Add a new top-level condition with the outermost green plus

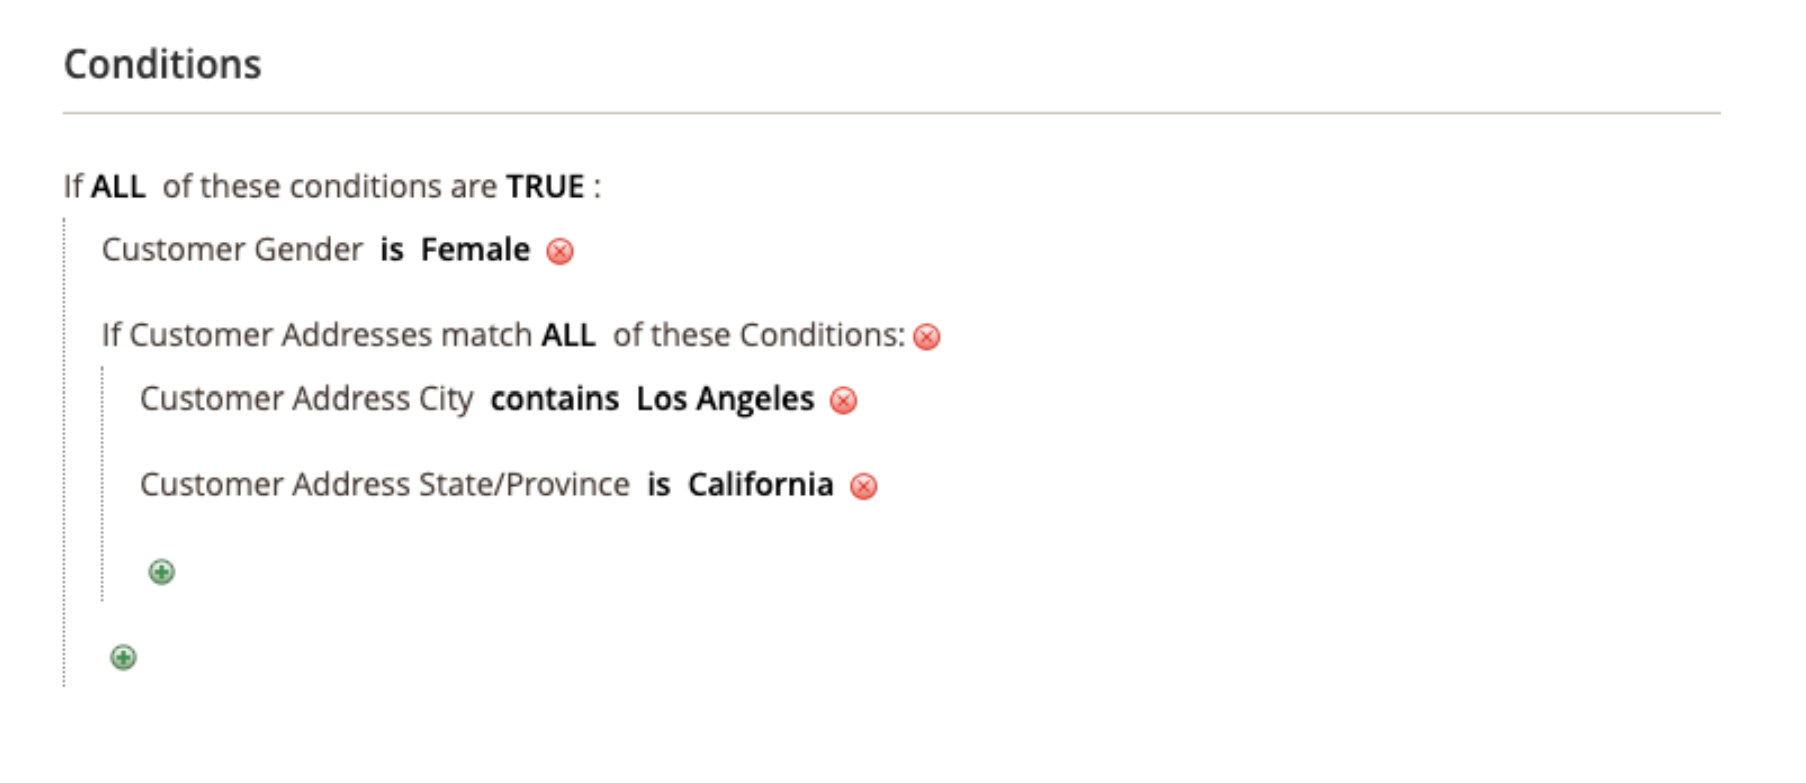pos(123,658)
